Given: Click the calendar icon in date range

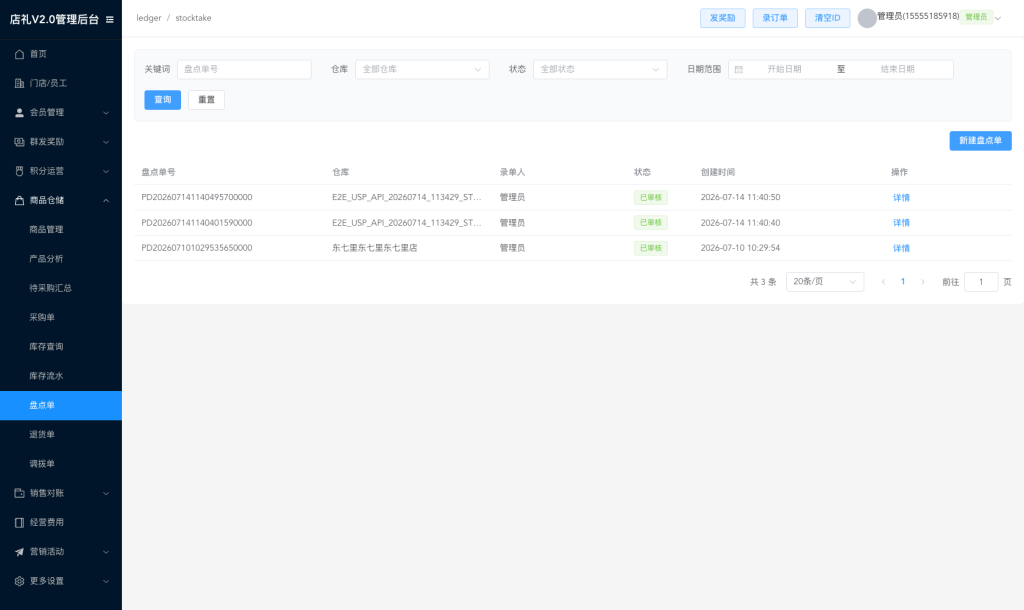Looking at the screenshot, I should (x=739, y=69).
